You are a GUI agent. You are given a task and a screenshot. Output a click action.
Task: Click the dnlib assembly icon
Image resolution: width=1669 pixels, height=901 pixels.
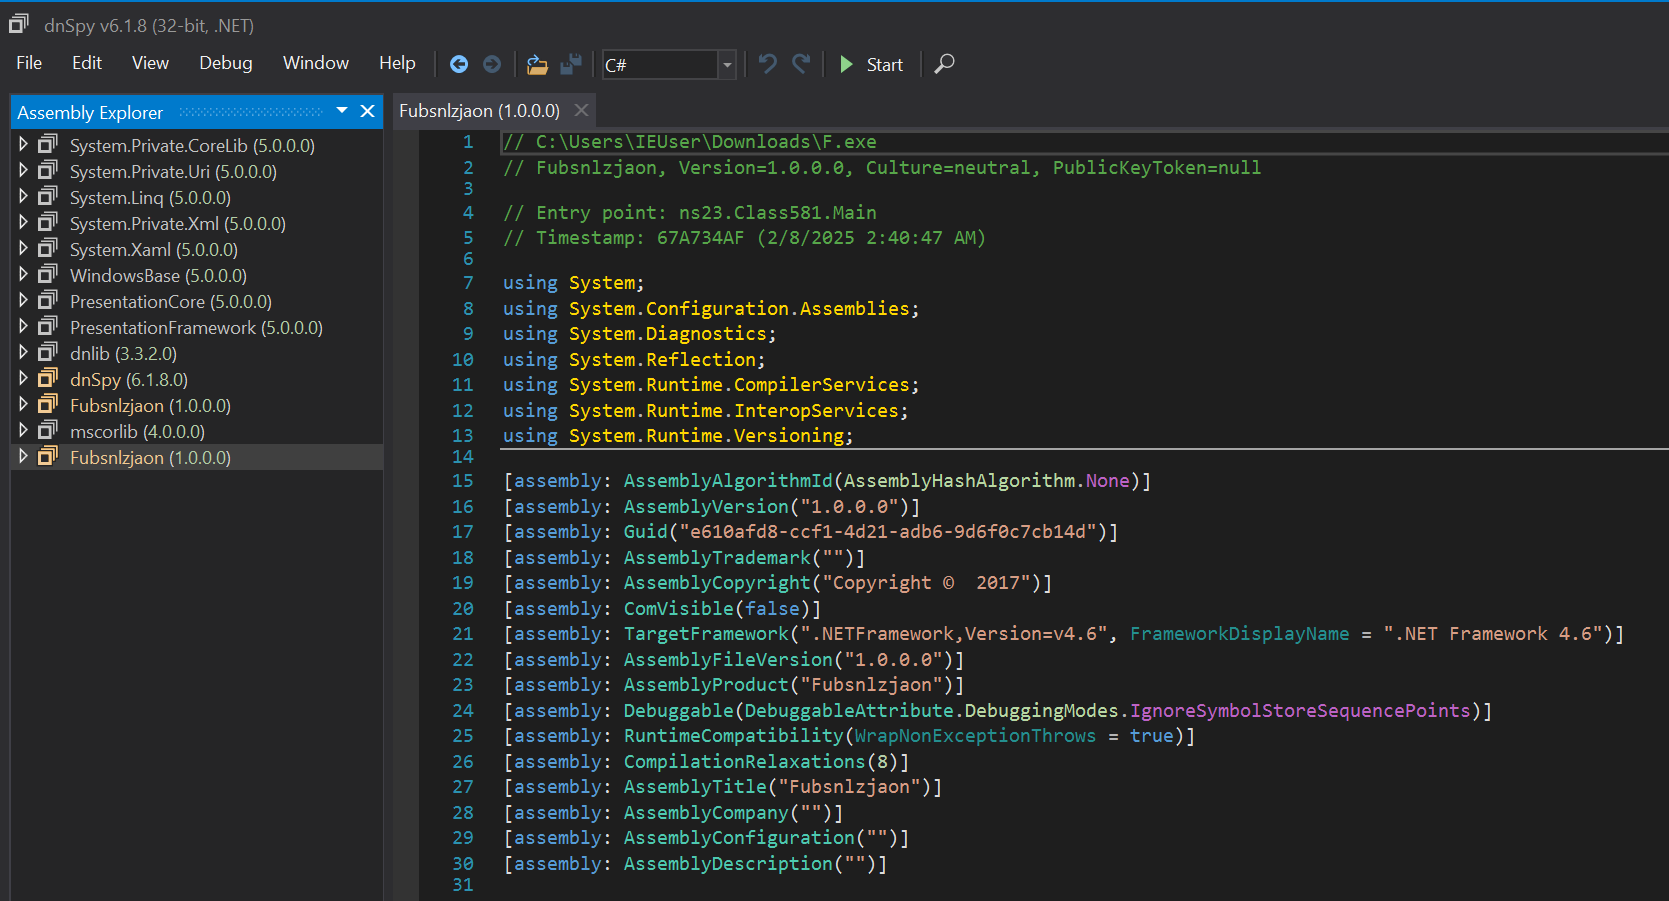(47, 353)
